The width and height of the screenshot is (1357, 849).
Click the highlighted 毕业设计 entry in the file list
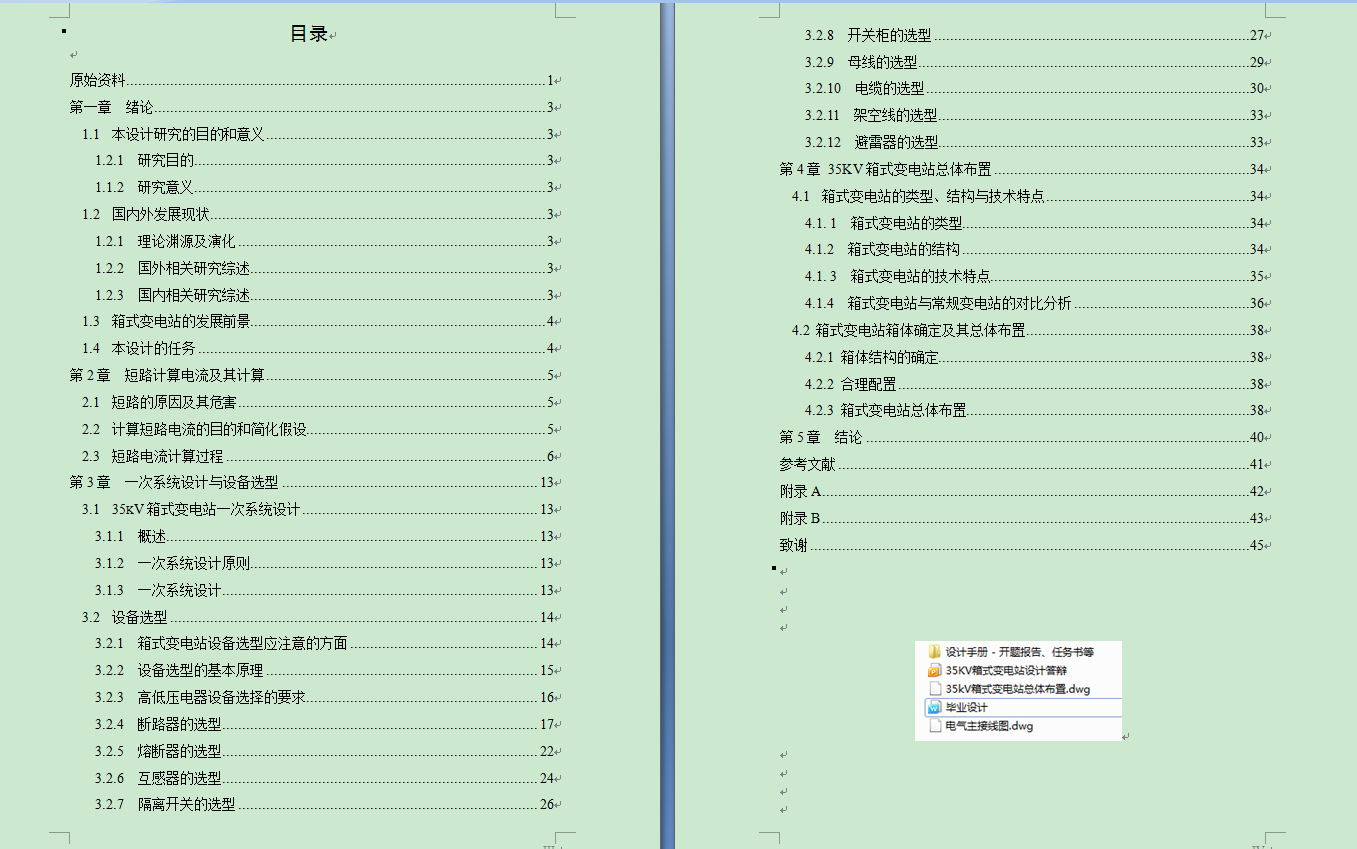[x=1018, y=707]
